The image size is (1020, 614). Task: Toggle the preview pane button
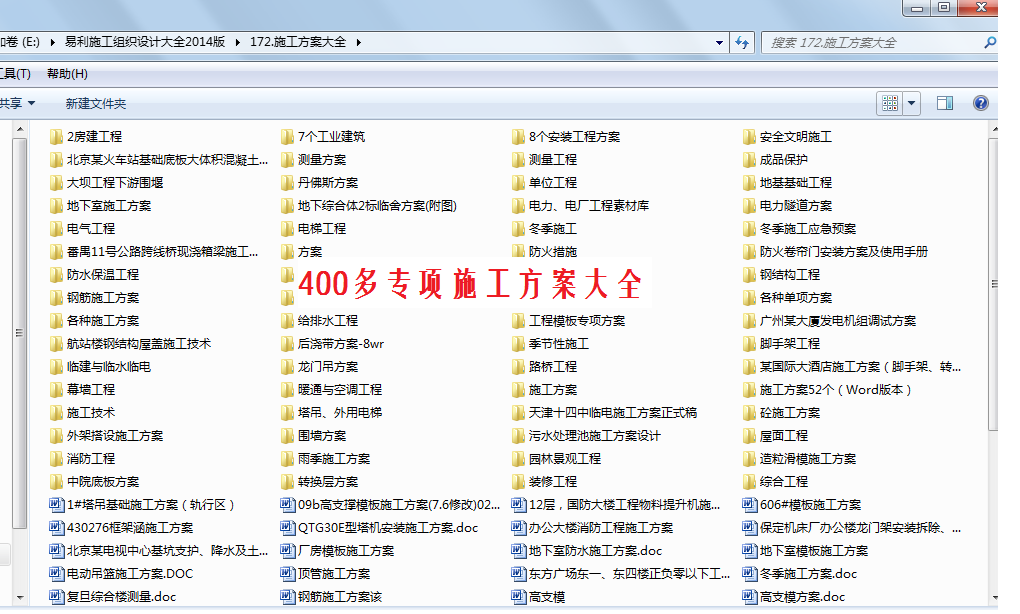945,103
